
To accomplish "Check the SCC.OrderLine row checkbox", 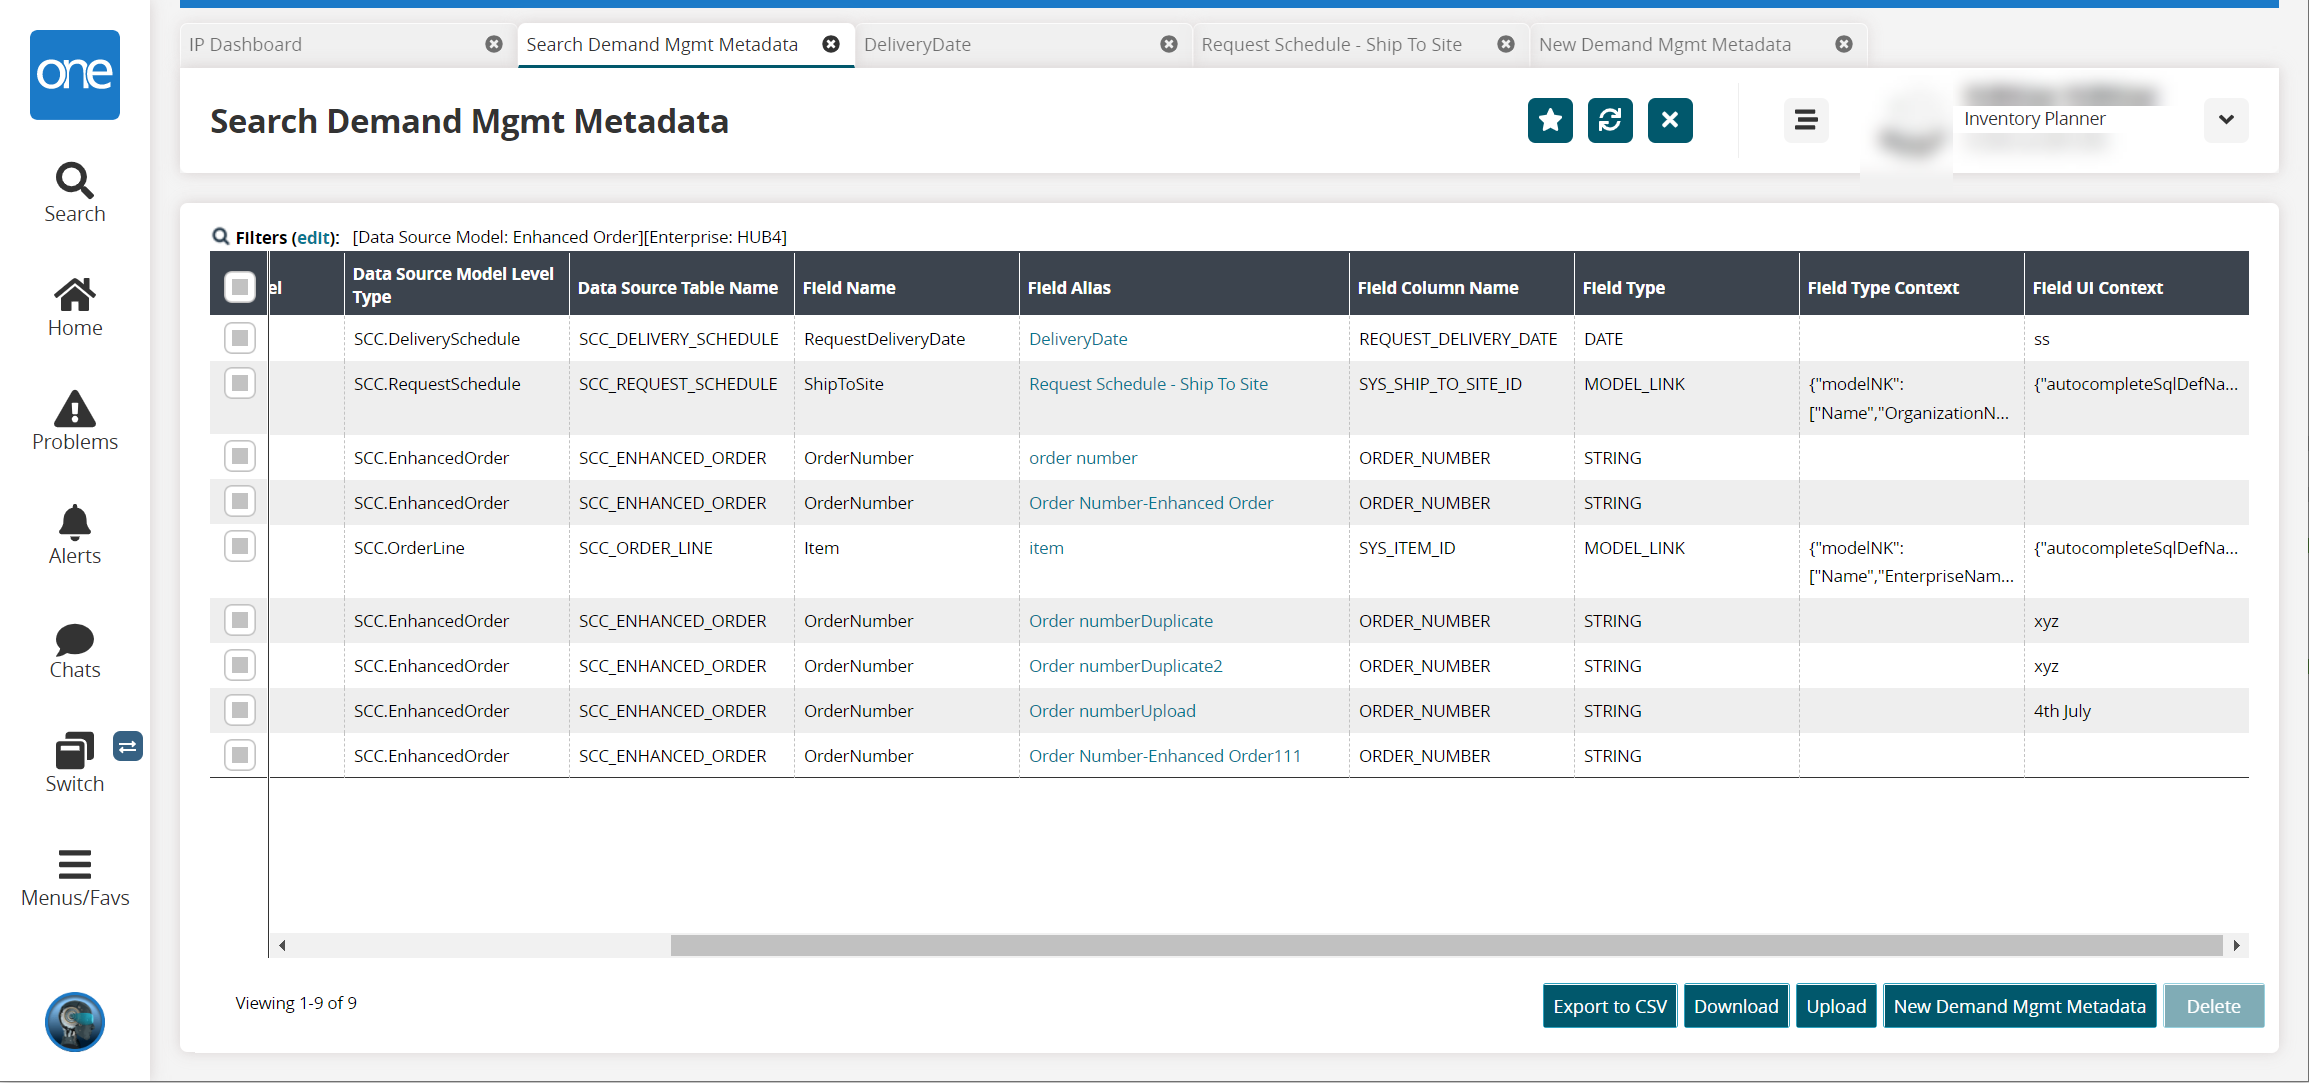I will [240, 547].
